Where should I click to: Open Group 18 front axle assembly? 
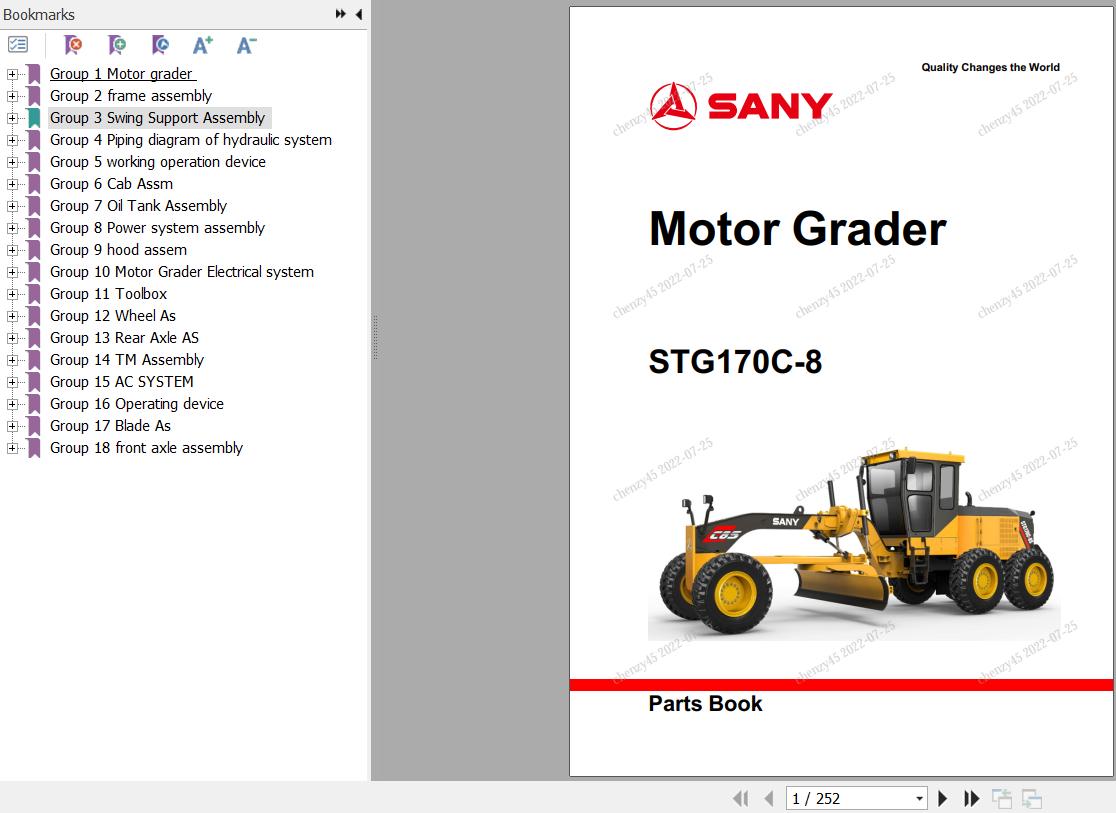(146, 448)
